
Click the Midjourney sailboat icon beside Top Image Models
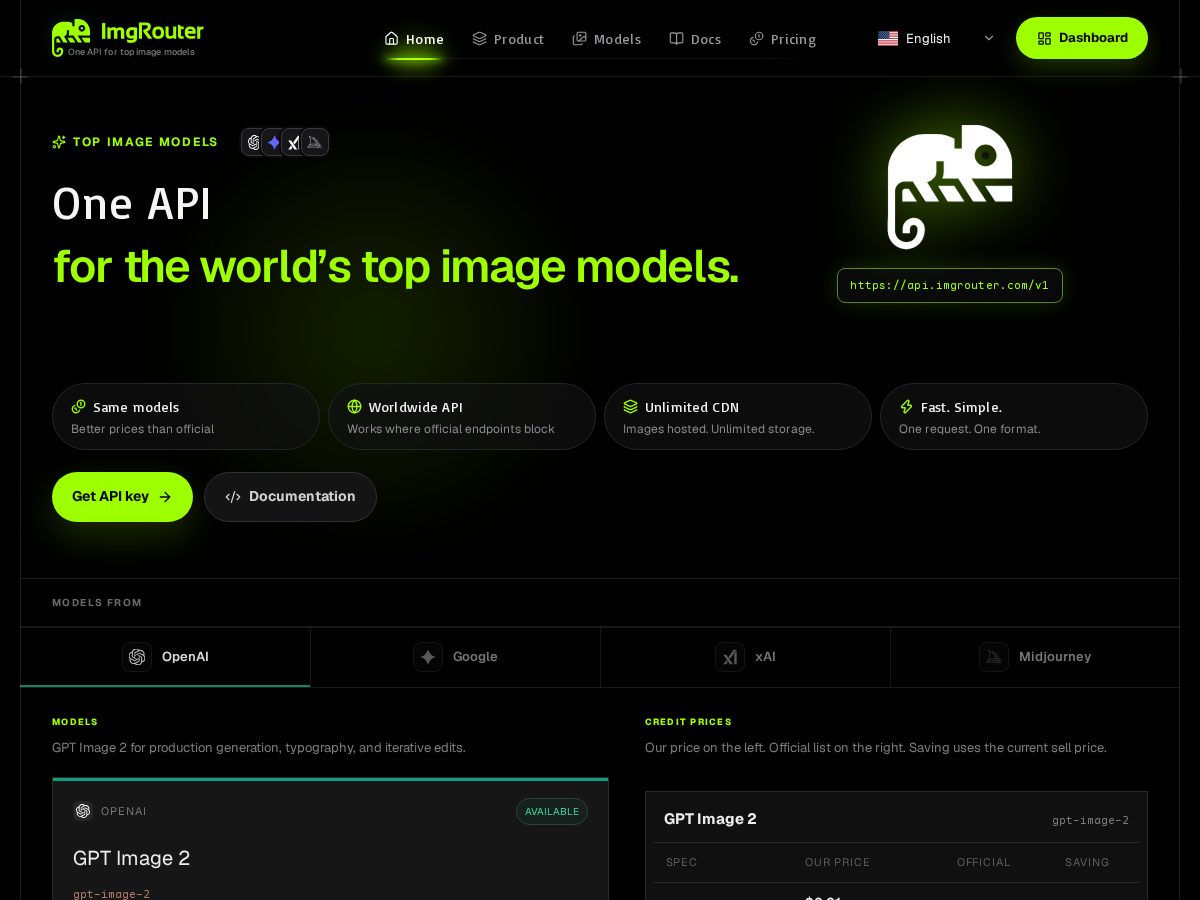pyautogui.click(x=315, y=142)
